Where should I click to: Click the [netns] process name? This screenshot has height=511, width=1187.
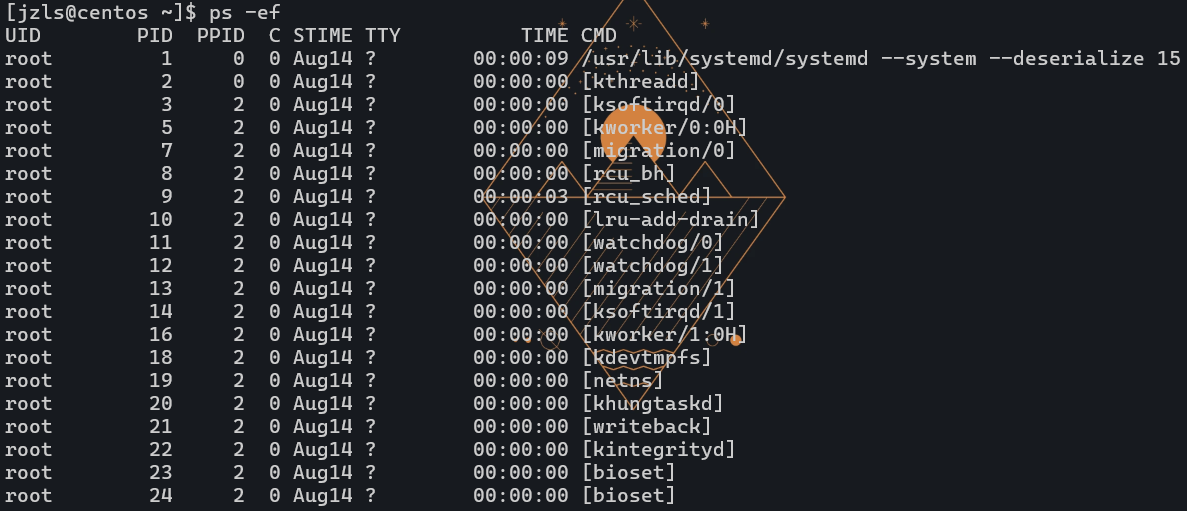[x=623, y=381]
